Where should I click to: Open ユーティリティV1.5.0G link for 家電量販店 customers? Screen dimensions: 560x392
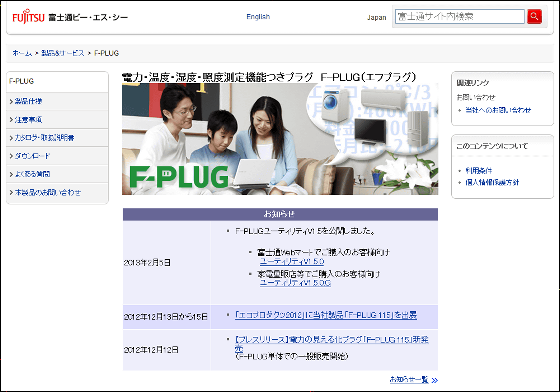click(x=295, y=283)
